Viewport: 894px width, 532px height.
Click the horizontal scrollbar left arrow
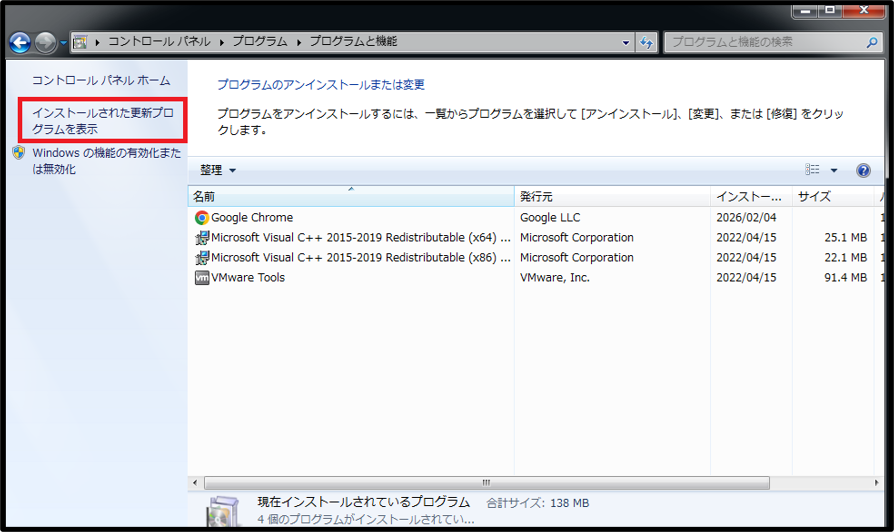(x=195, y=482)
